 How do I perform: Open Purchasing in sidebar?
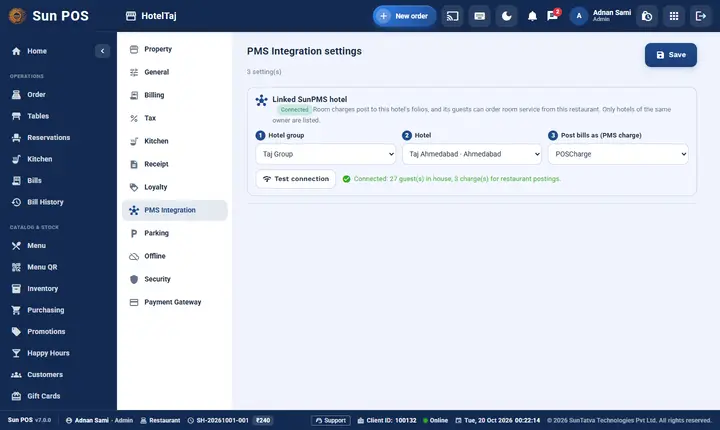pos(58,310)
